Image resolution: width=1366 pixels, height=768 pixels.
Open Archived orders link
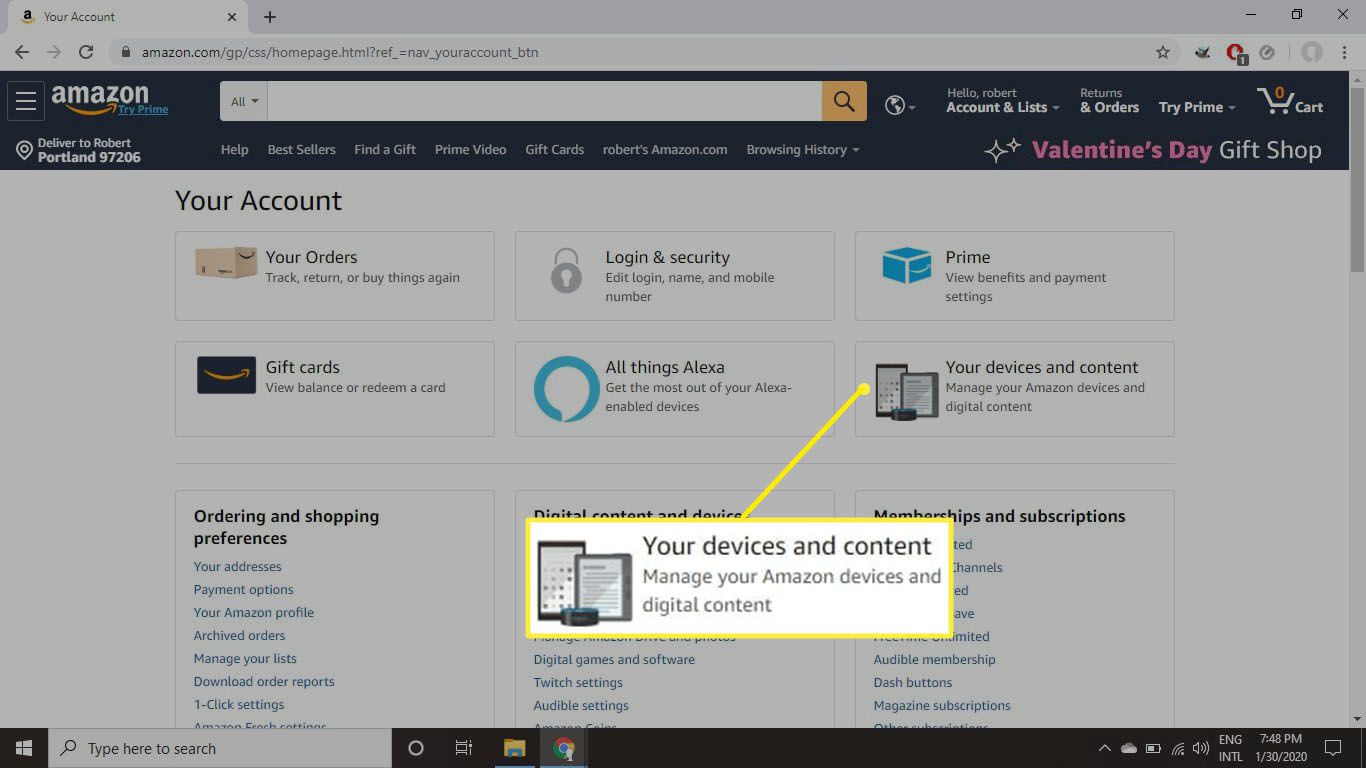(x=239, y=636)
